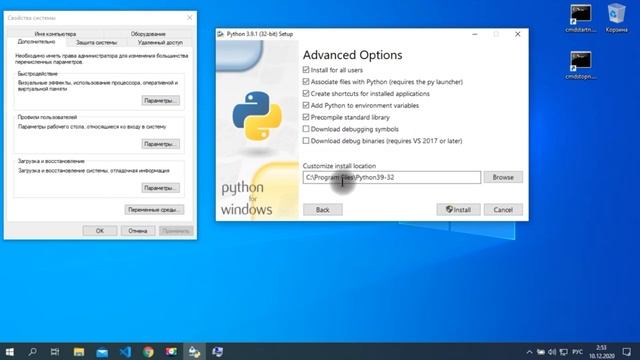Screen dimensions: 640x360
Task: Open battery status tray icon
Action: pyautogui.click(x=541, y=352)
